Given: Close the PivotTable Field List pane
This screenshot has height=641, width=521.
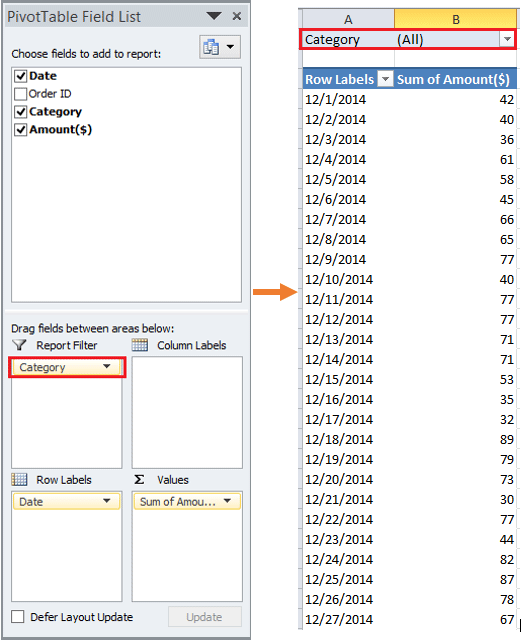Looking at the screenshot, I should click(236, 16).
